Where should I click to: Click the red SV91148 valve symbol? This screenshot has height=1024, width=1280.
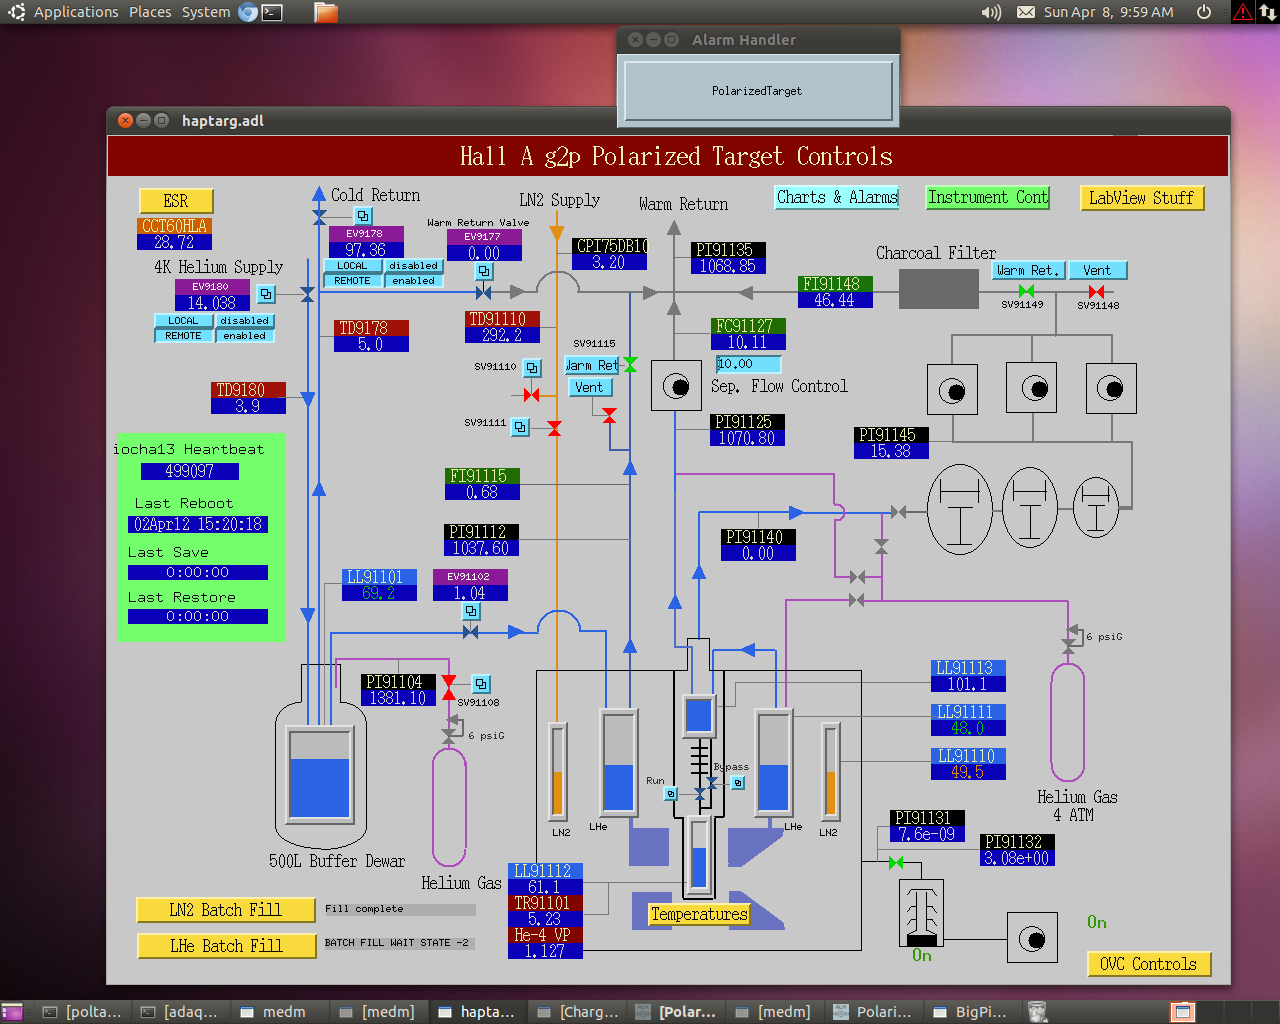tap(1096, 291)
